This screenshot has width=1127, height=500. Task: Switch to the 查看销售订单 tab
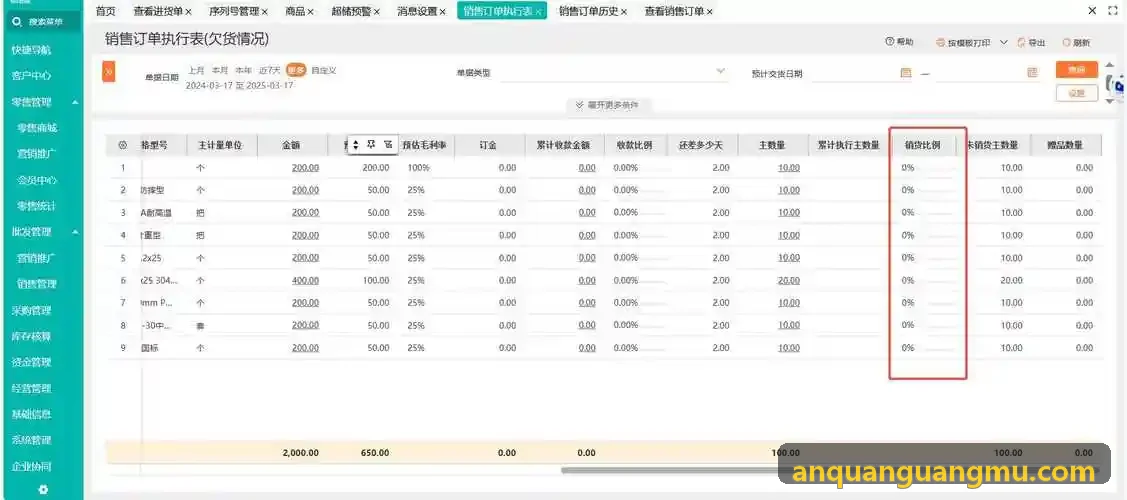coord(674,11)
